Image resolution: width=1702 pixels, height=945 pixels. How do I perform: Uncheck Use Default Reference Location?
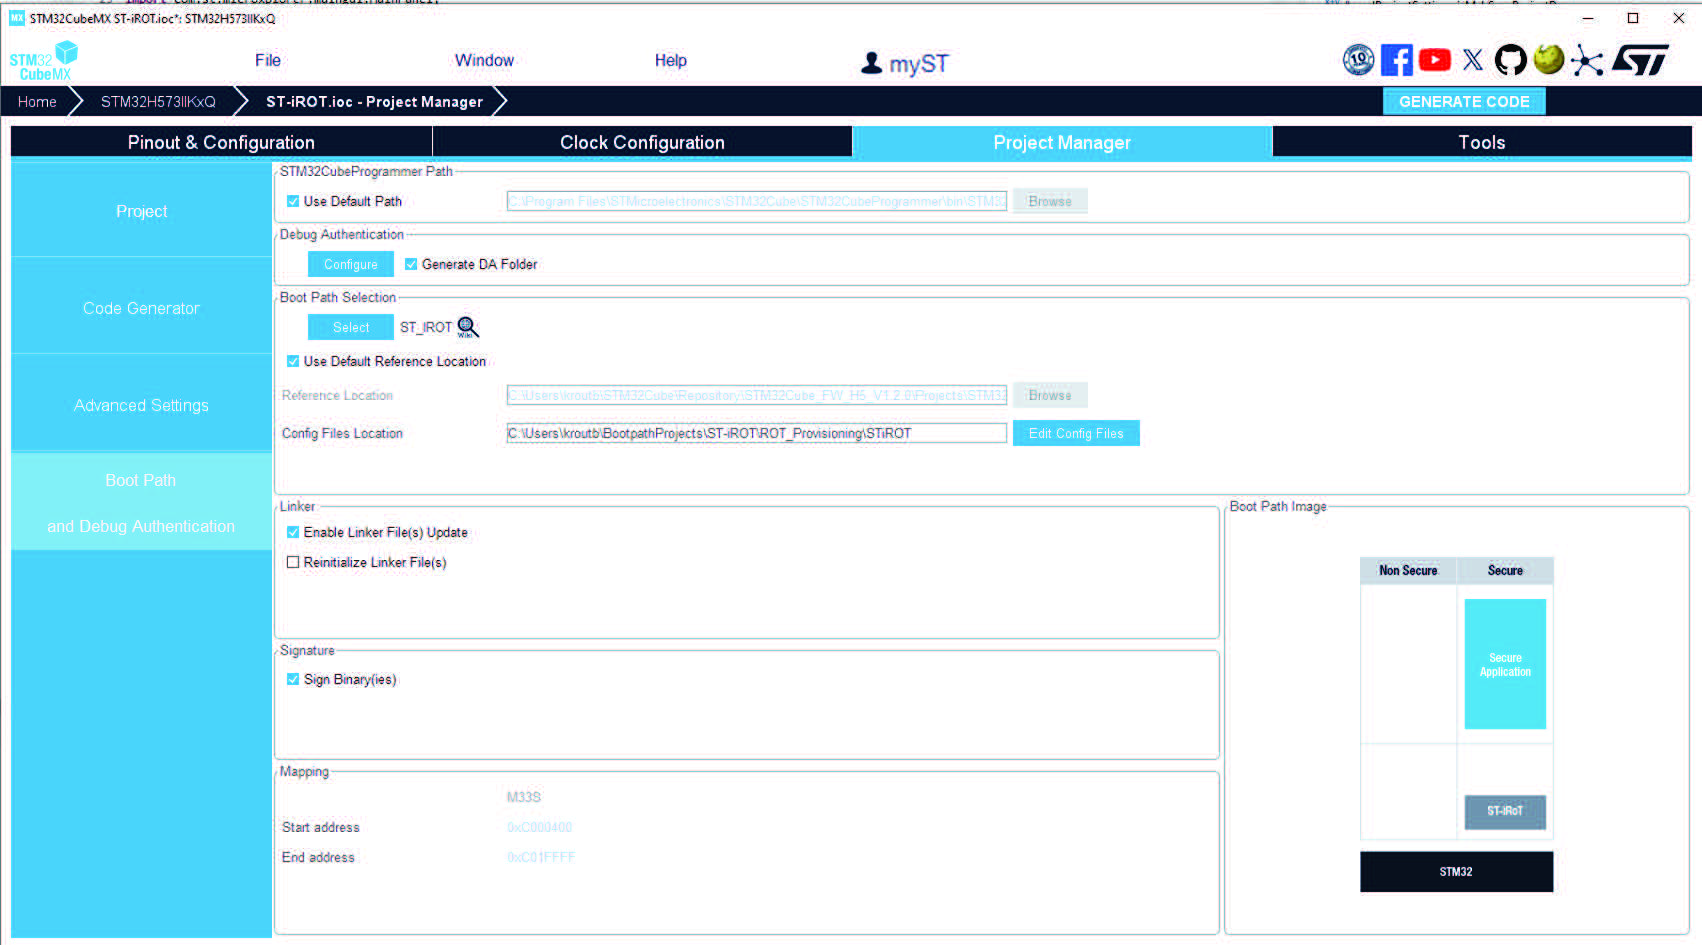(x=293, y=361)
